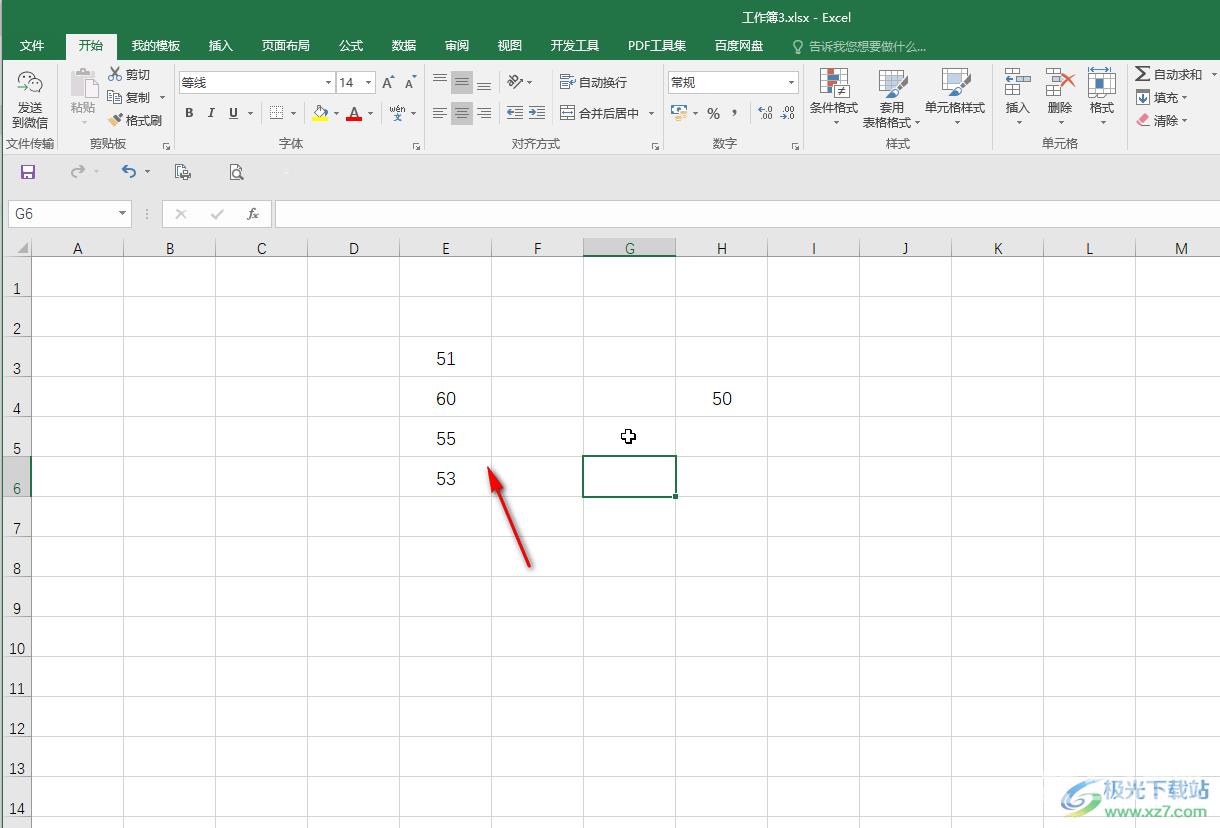Toggle Top Align
This screenshot has width=1220, height=828.
point(440,82)
